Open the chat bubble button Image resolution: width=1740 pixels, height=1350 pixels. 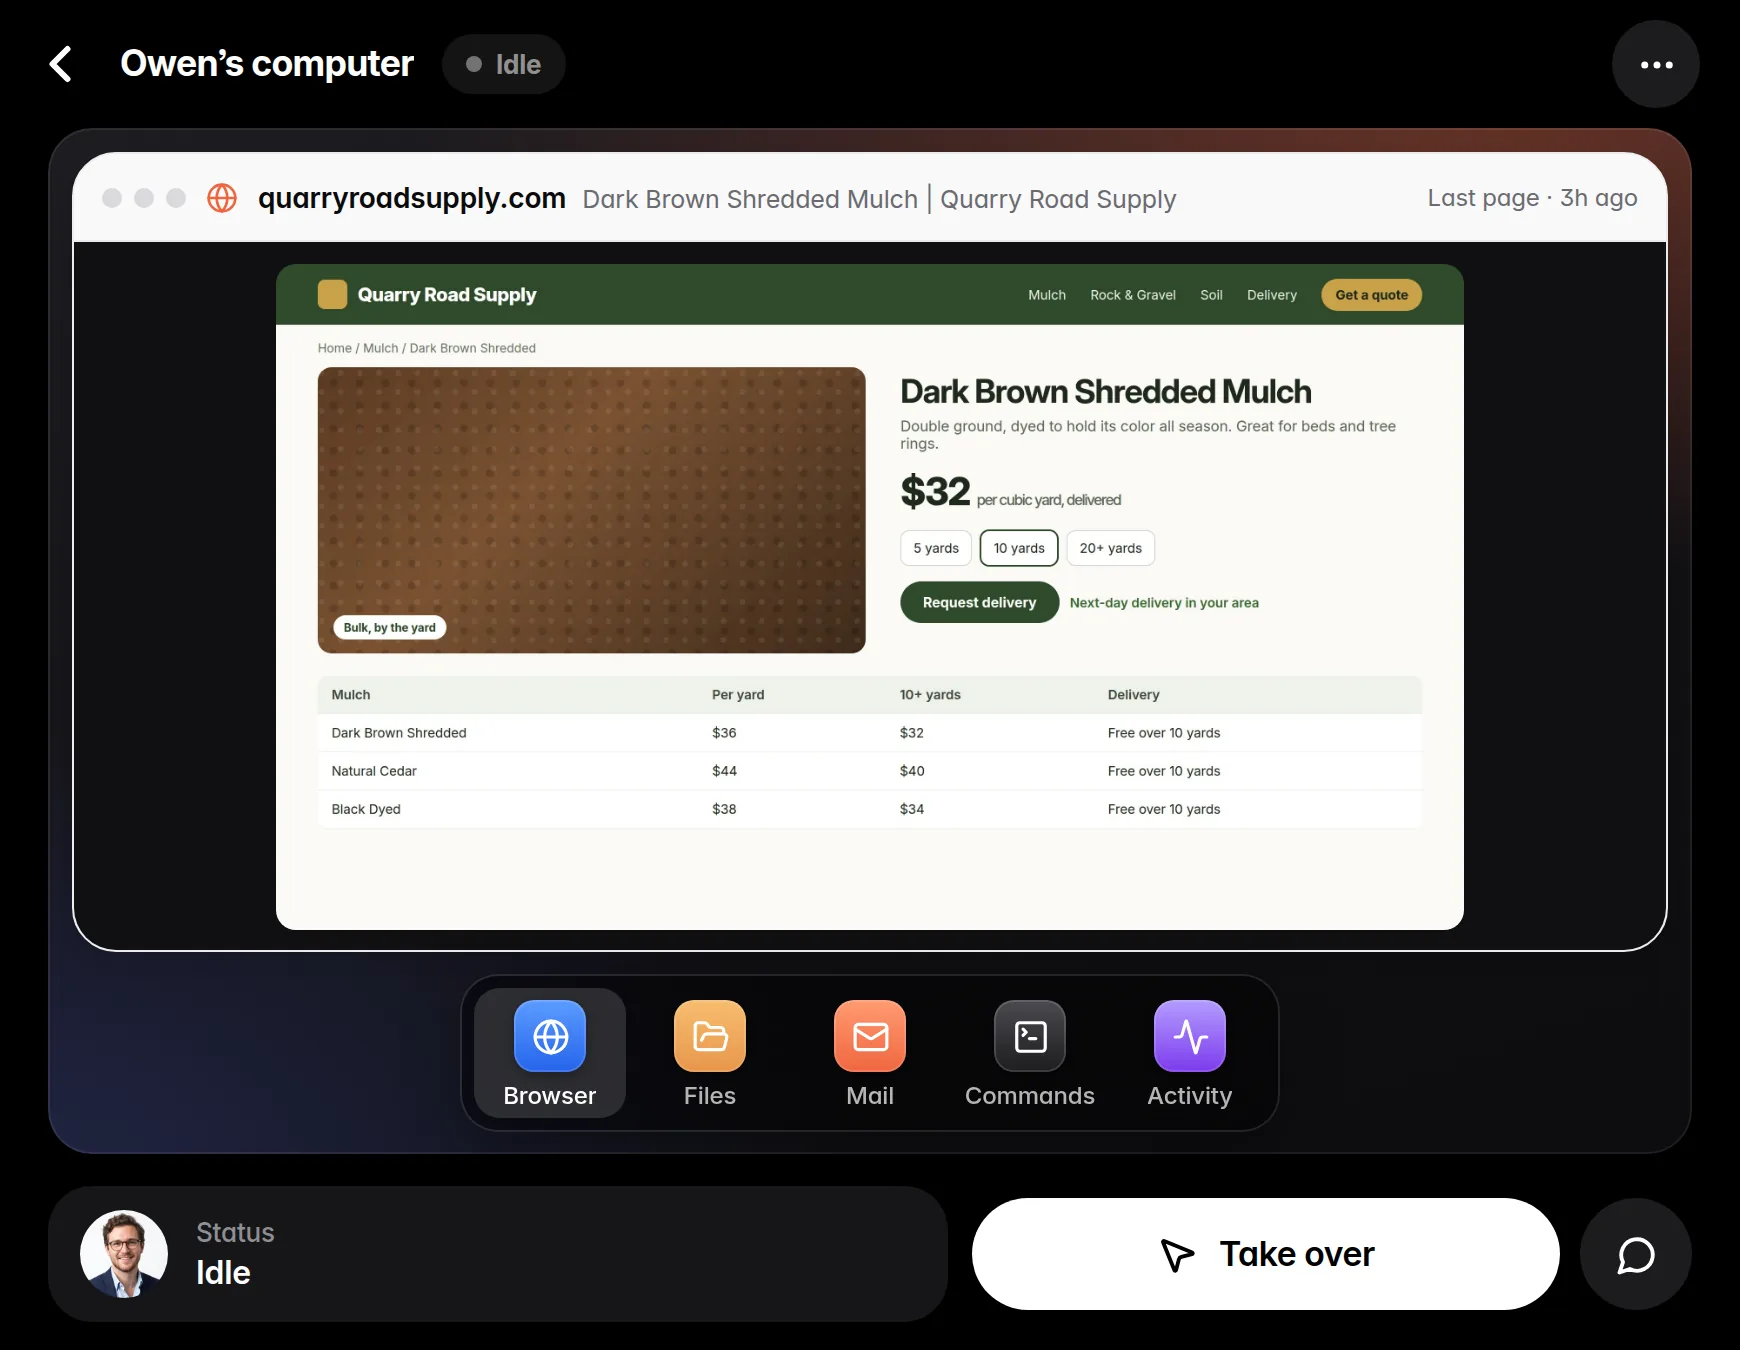coord(1636,1254)
